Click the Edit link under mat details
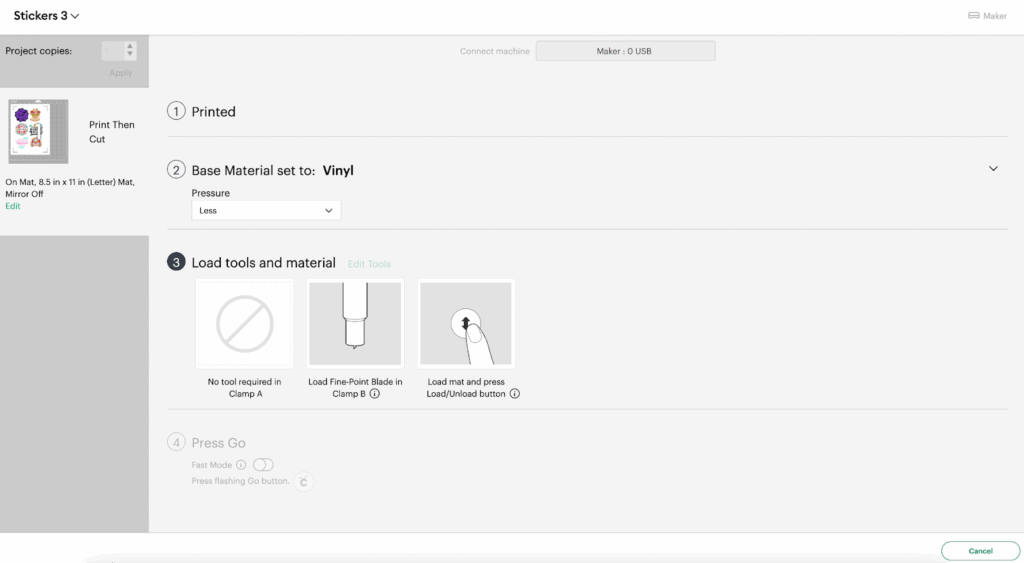1024x563 pixels. pyautogui.click(x=13, y=206)
